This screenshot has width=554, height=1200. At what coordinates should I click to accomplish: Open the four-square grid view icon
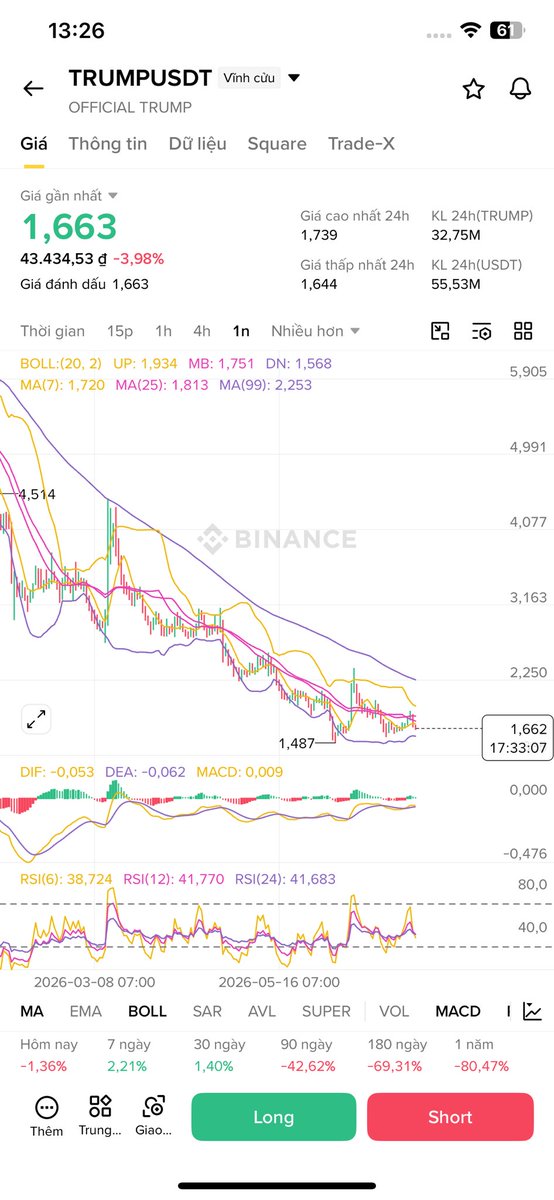pos(523,332)
